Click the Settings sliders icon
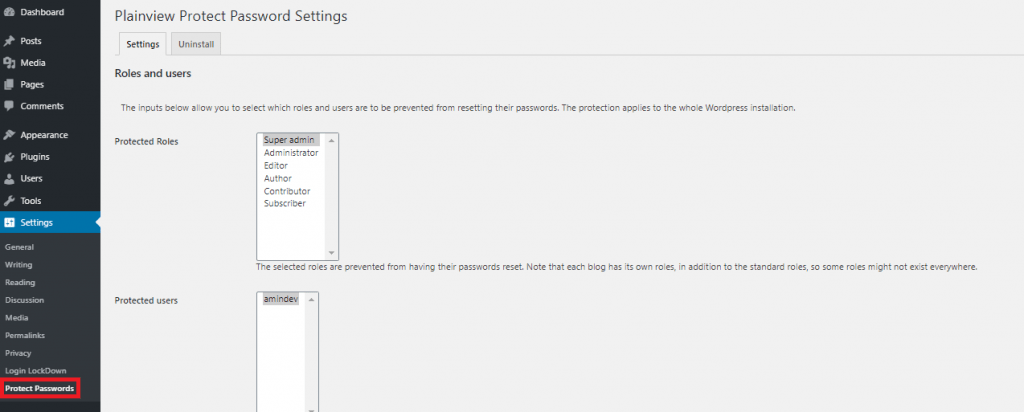This screenshot has height=412, width=1024. [x=9, y=223]
